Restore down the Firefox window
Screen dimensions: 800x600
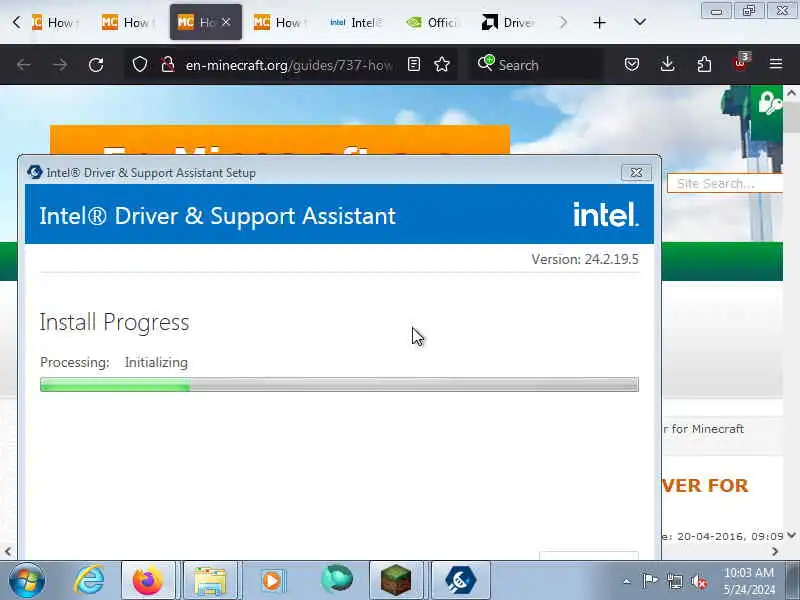(x=749, y=11)
